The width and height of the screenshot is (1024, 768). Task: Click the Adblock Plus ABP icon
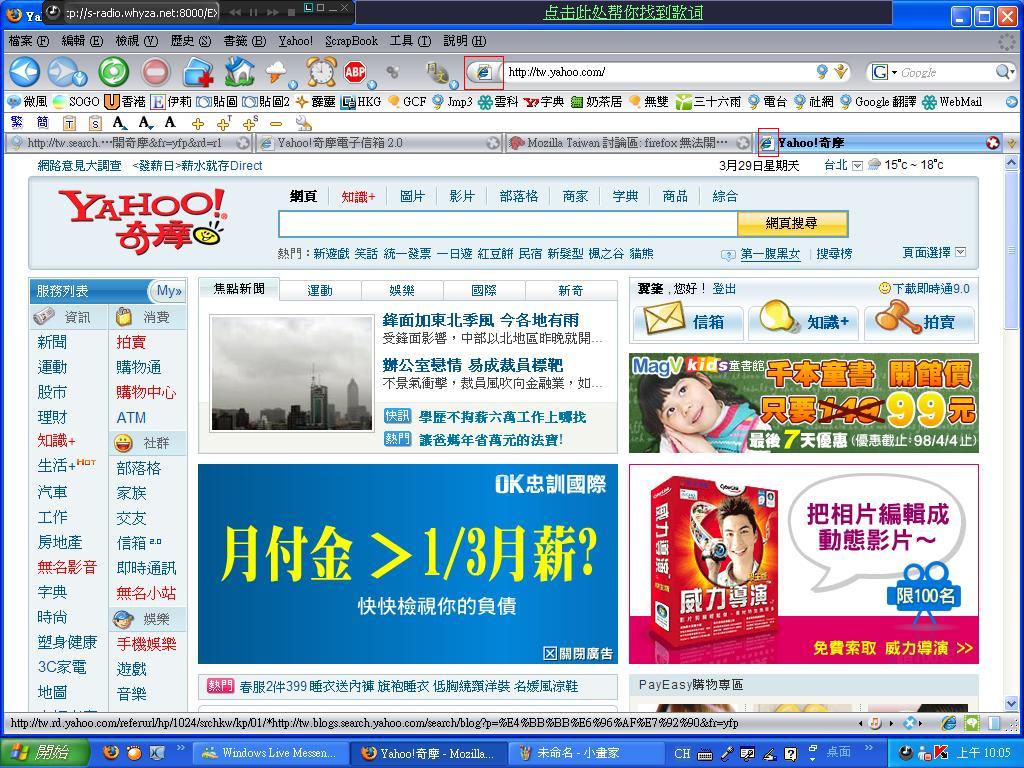tap(355, 72)
